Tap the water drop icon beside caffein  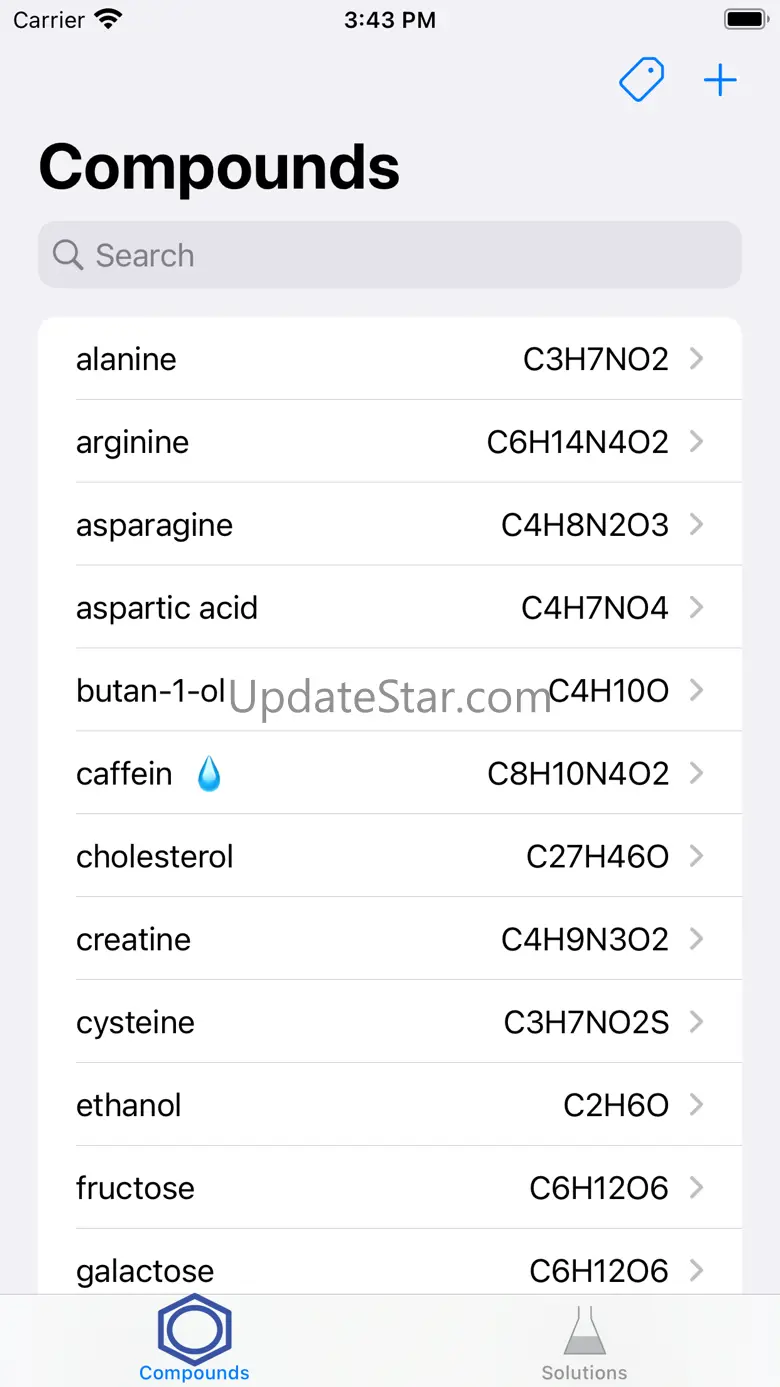click(x=209, y=774)
